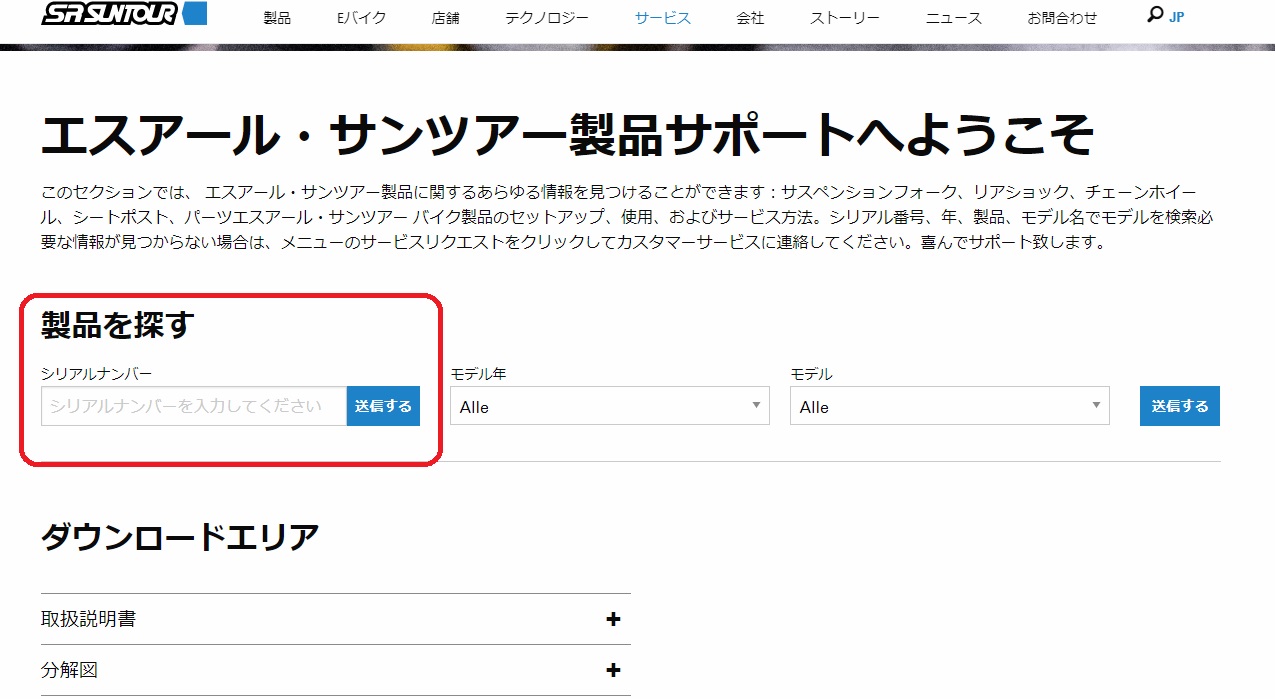Open the テクノロジー menu
The width and height of the screenshot is (1275, 699).
[x=547, y=18]
